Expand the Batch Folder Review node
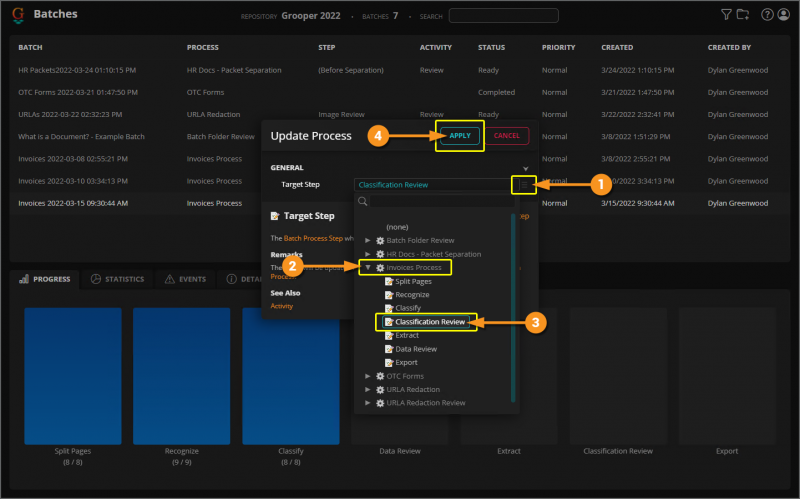The height and width of the screenshot is (499, 800). [368, 240]
